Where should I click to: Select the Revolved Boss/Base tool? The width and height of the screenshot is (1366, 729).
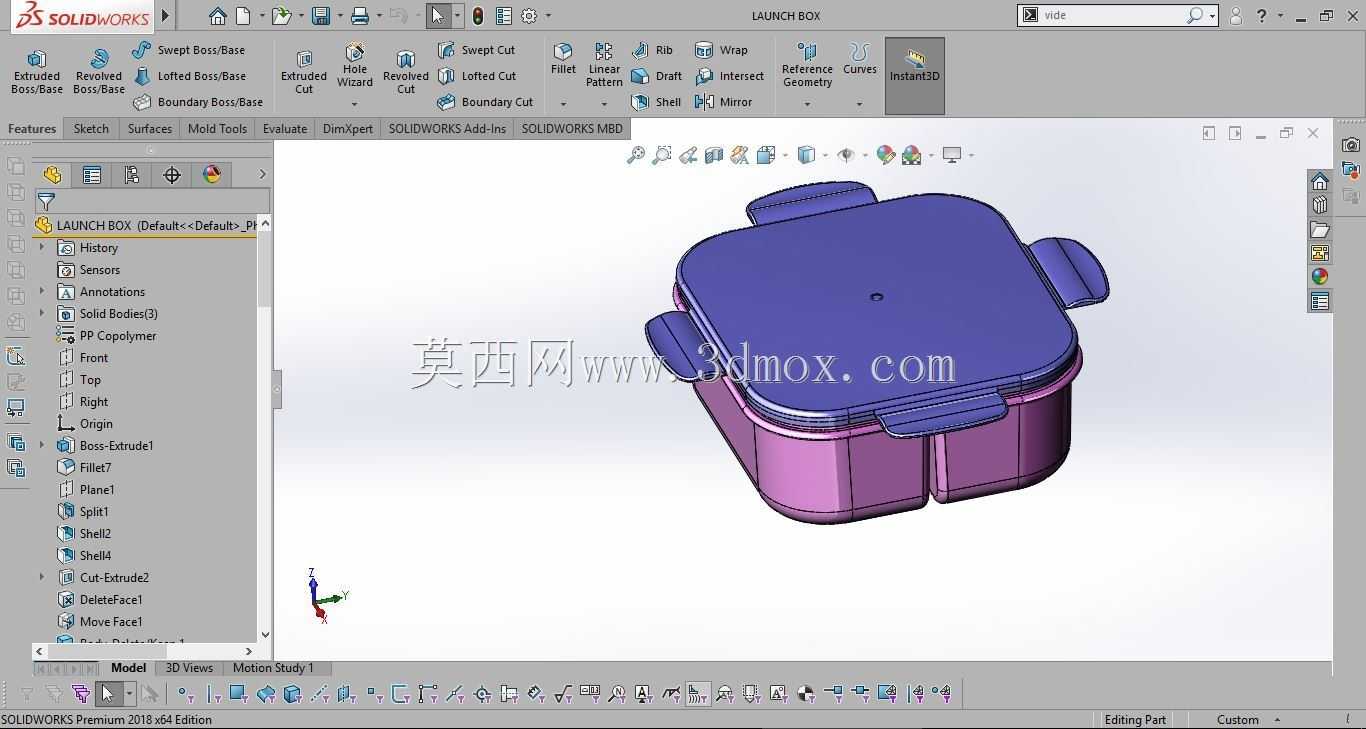click(x=98, y=72)
